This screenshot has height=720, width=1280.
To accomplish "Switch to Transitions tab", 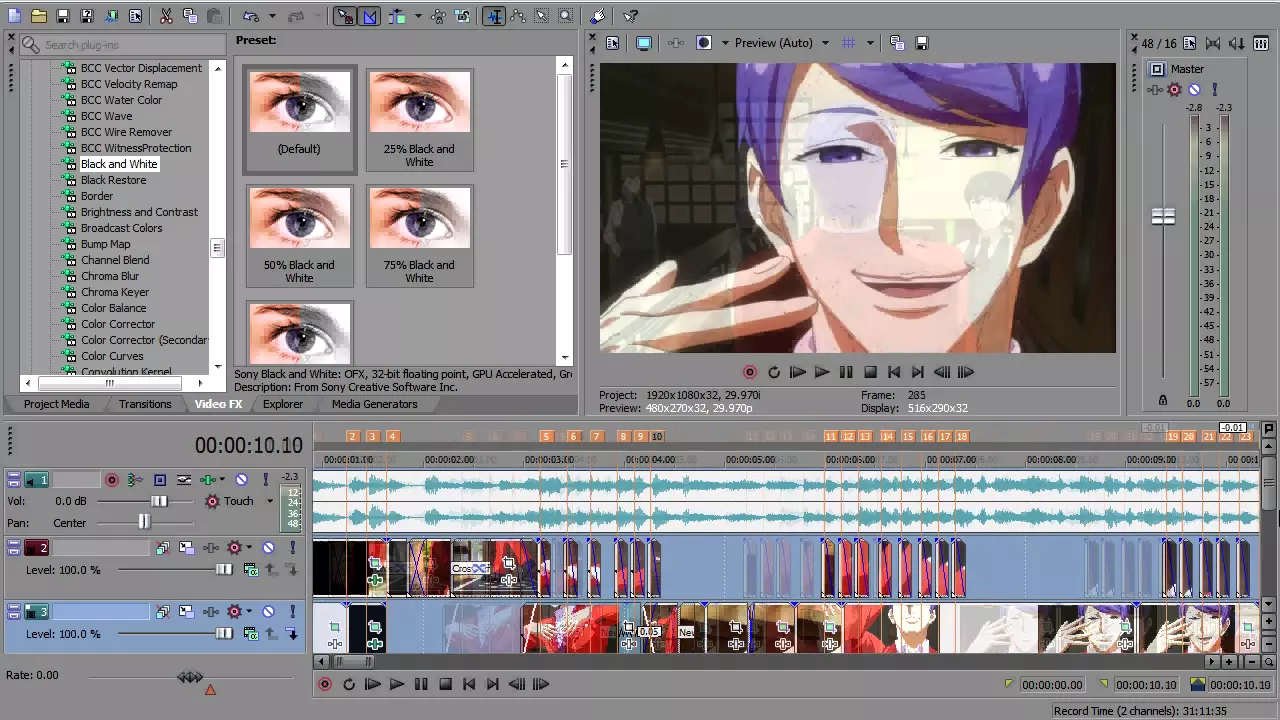I will (145, 404).
